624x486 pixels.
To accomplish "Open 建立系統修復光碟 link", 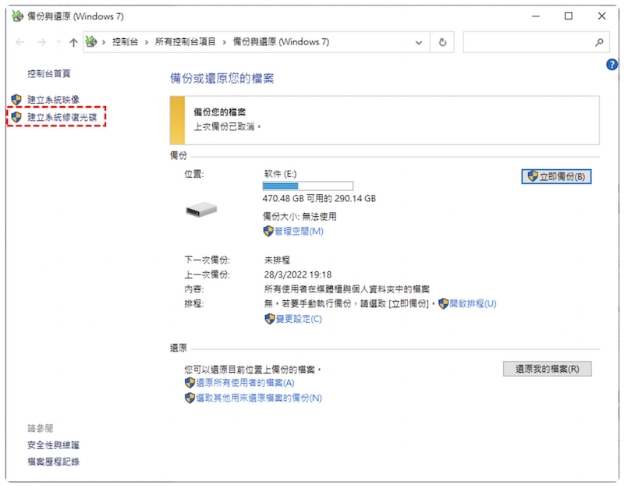I will coord(62,117).
